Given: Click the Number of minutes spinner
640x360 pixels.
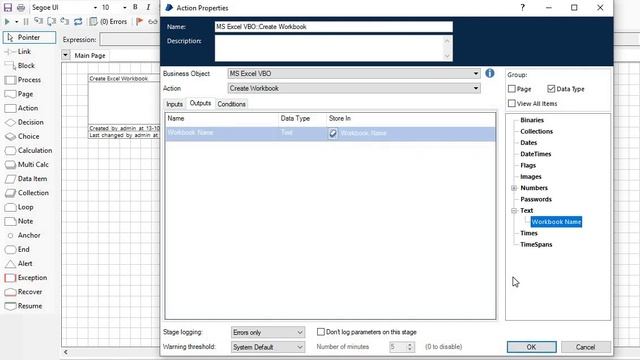Looking at the screenshot, I should point(402,347).
